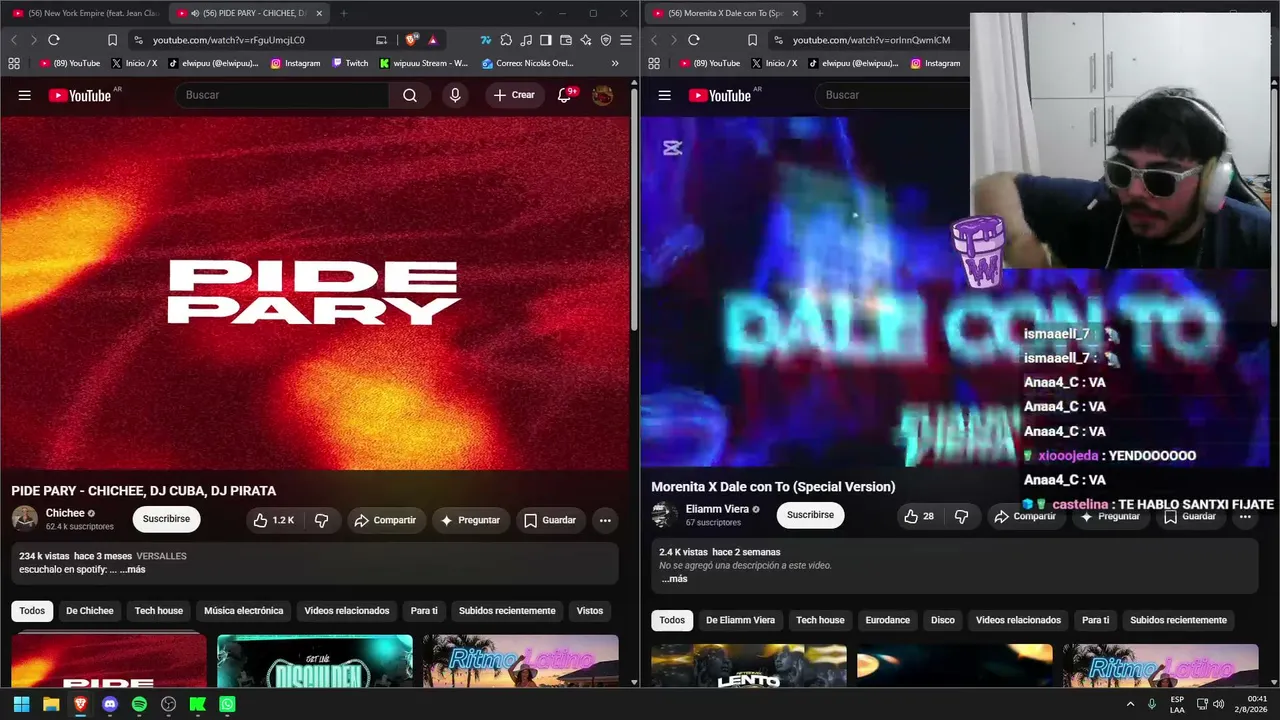Viewport: 1280px width, 720px height.
Task: Click YouTube logo in left window
Action: coord(80,95)
